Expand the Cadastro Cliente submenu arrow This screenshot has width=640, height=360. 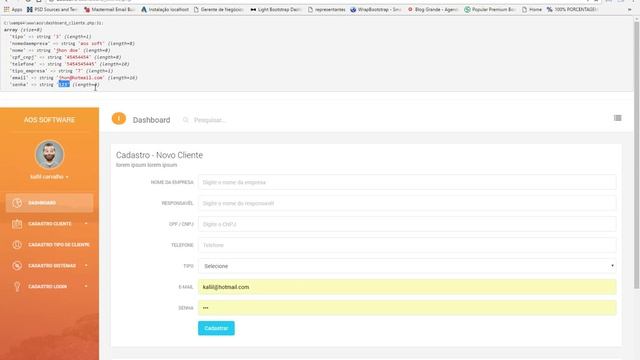click(x=86, y=224)
